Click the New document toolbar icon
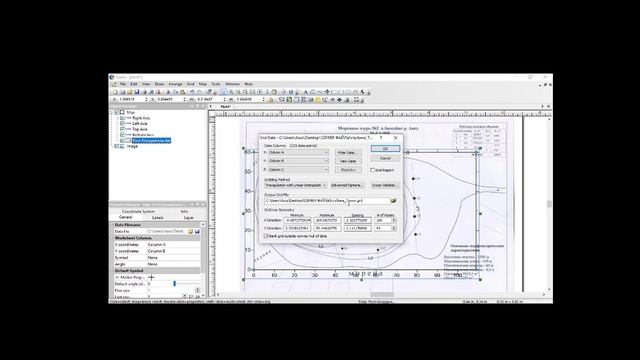Screen dimensions: 640x360 [x=115, y=92]
